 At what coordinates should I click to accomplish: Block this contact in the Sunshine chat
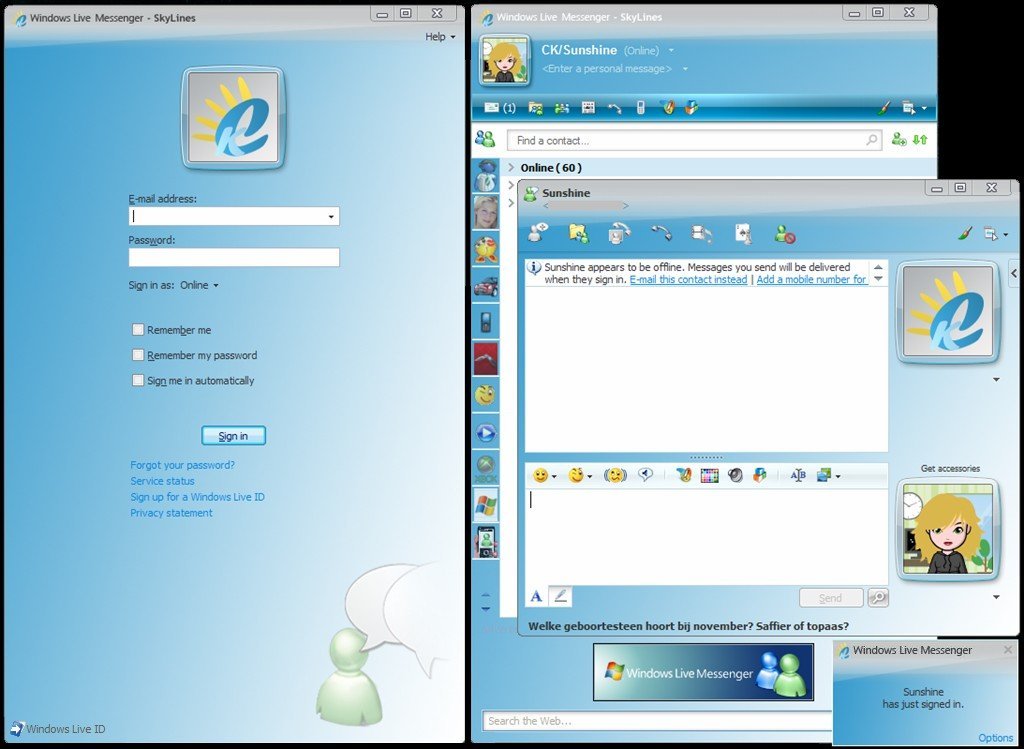[784, 233]
